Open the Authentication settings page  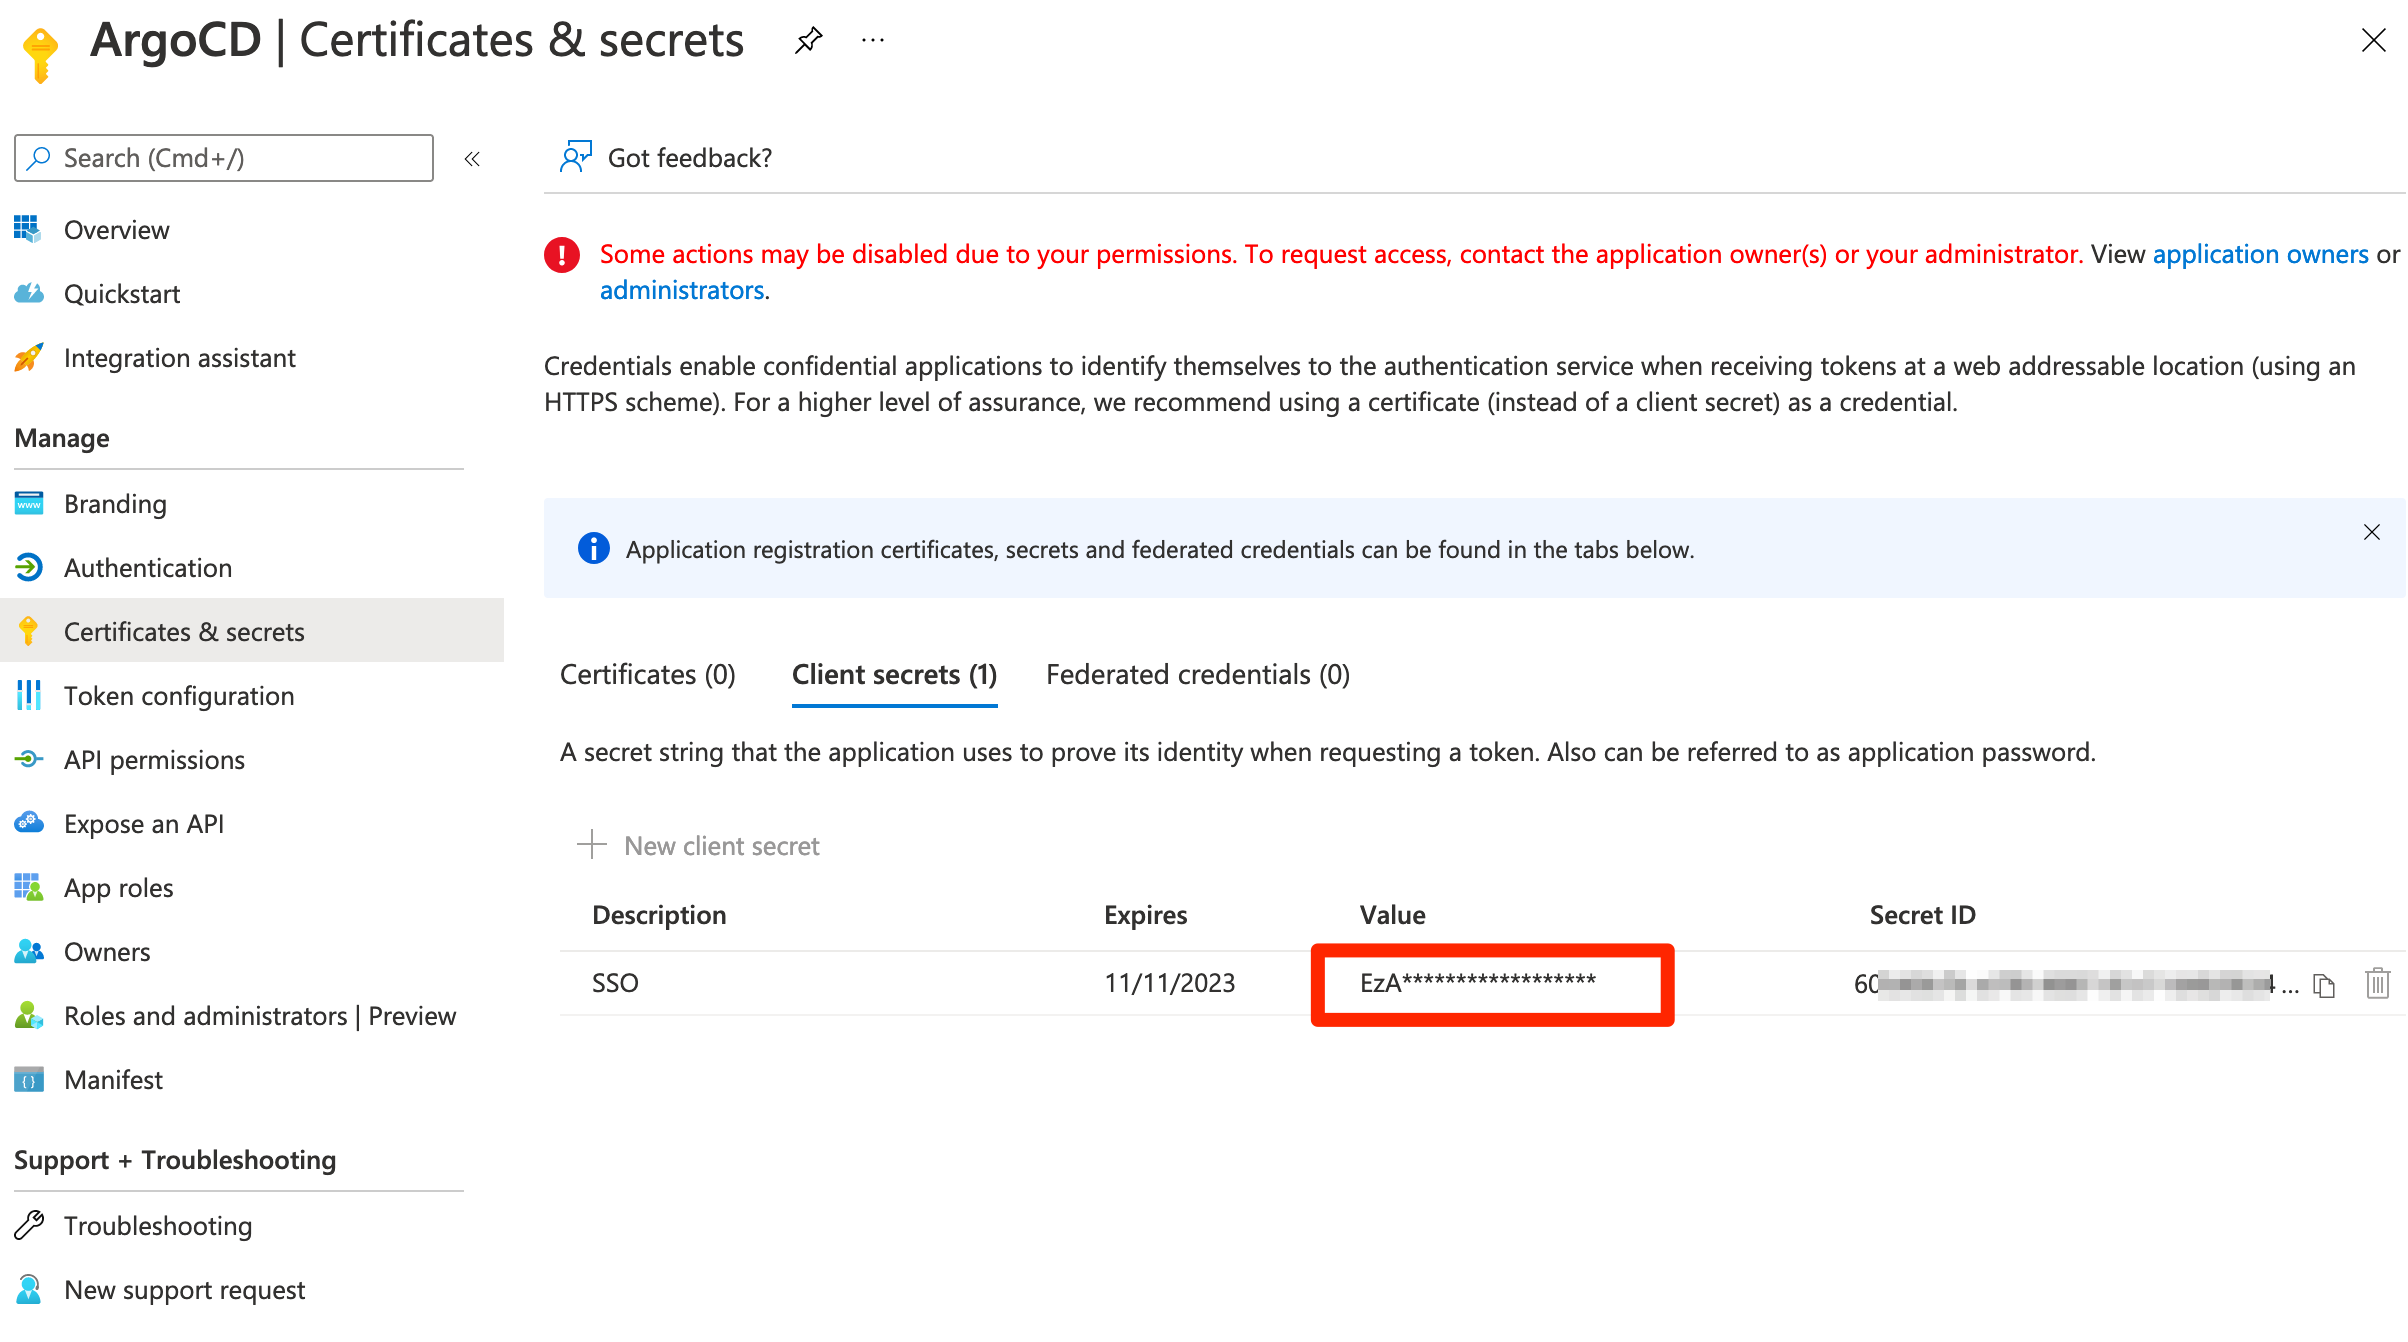147,568
